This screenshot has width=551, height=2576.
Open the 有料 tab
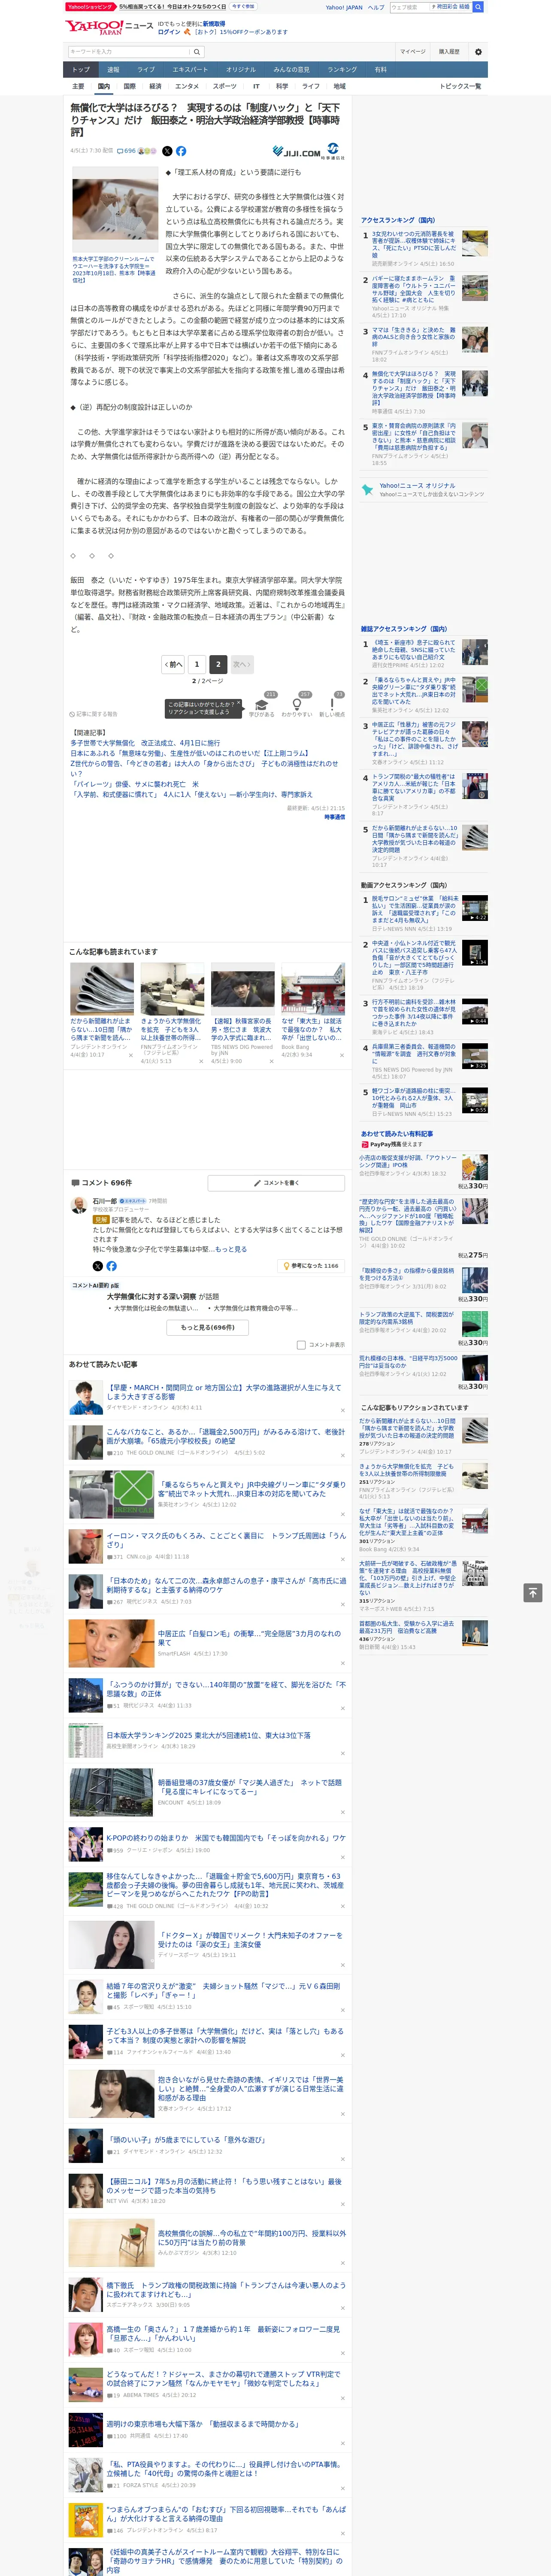pyautogui.click(x=380, y=70)
